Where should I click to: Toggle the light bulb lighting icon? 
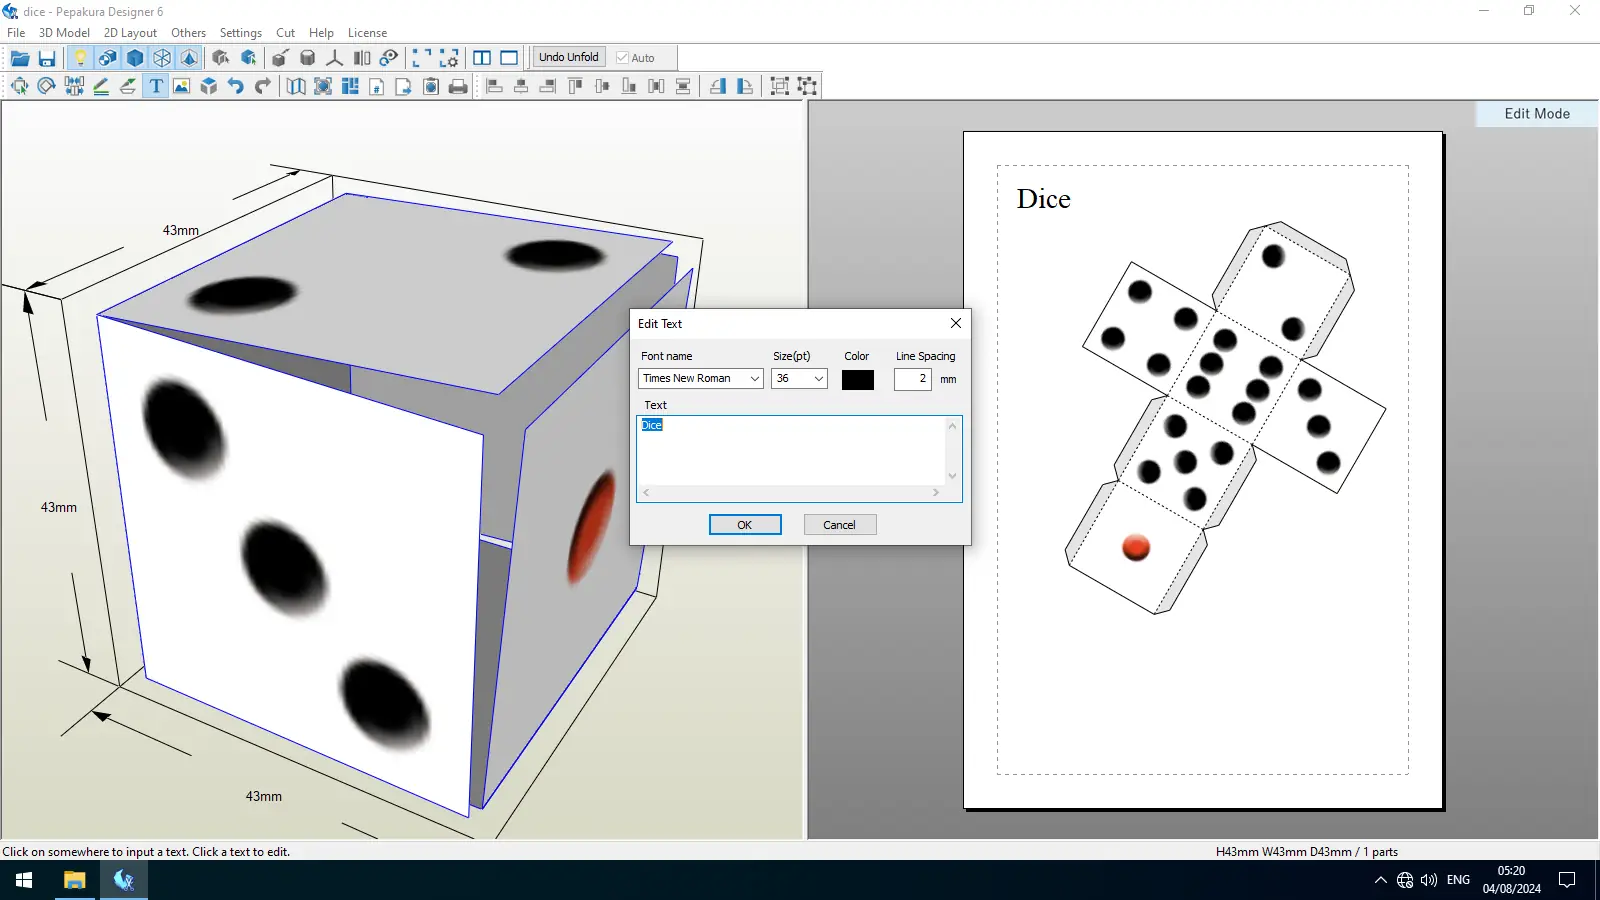(x=81, y=58)
